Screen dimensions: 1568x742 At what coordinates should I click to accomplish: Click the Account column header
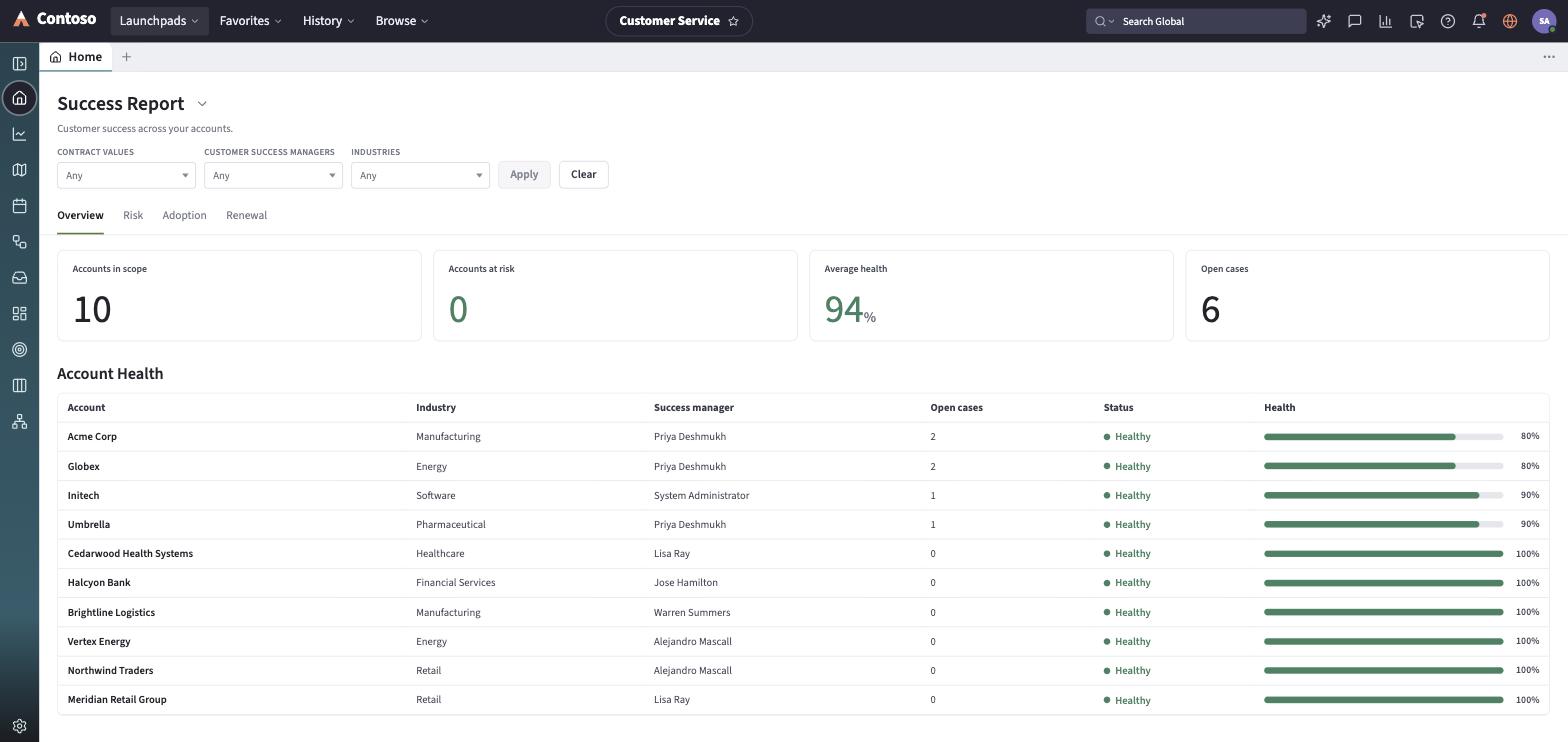click(86, 408)
